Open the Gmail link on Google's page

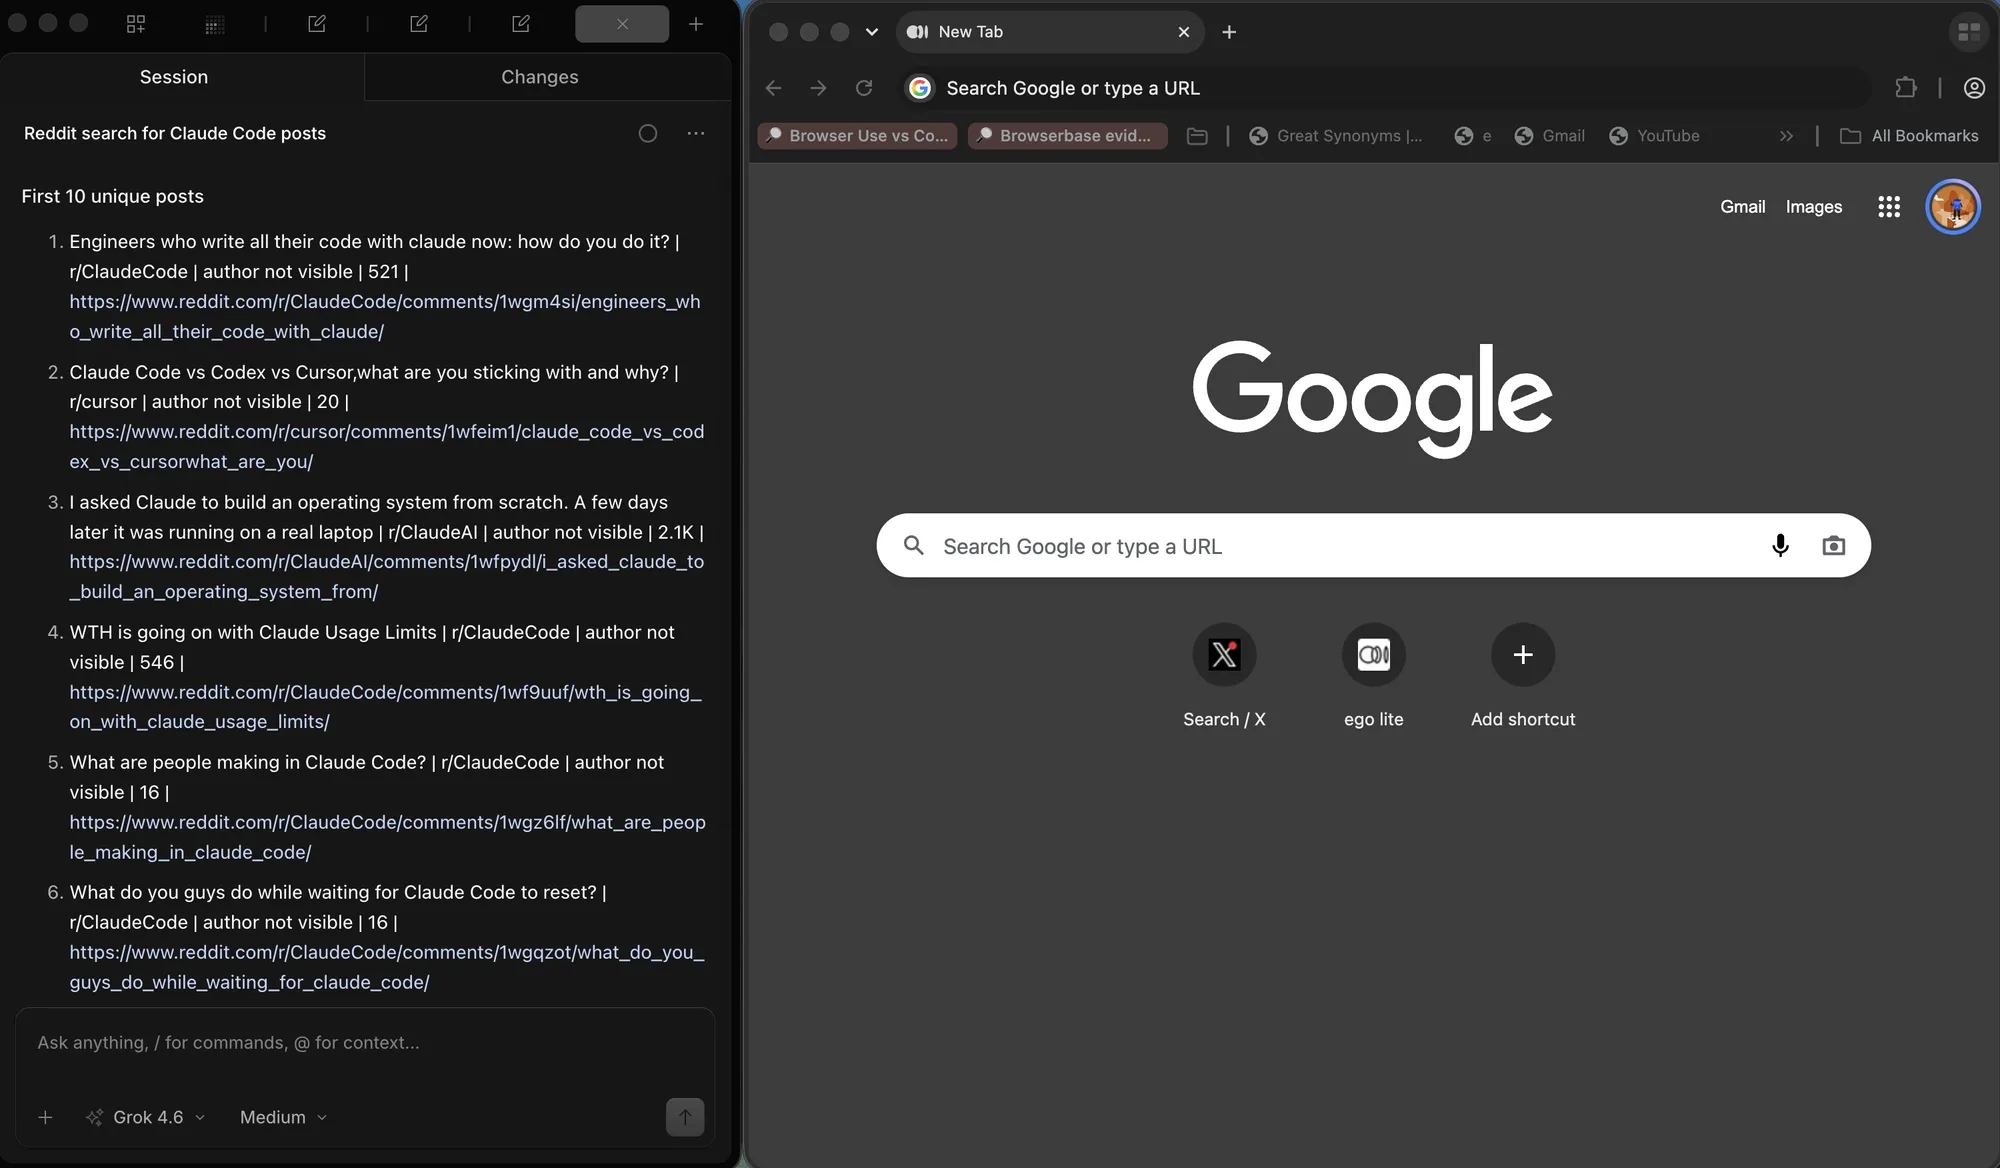click(x=1742, y=207)
